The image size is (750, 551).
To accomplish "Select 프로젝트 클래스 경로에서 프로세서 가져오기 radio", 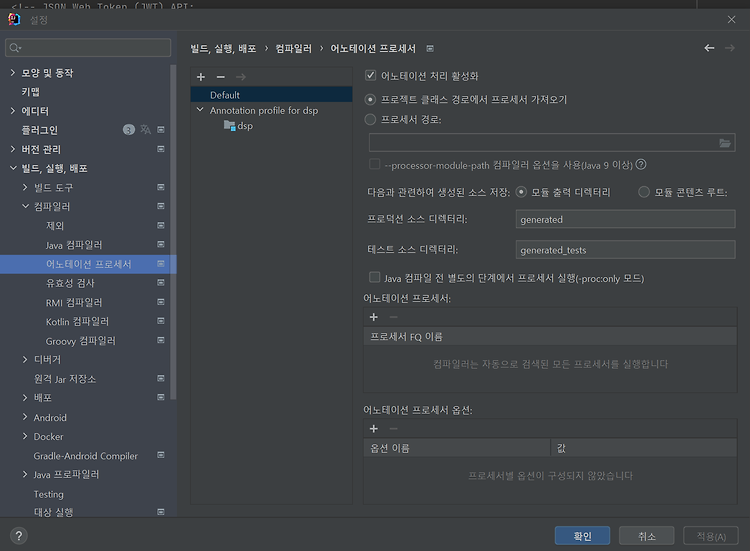I will [370, 99].
